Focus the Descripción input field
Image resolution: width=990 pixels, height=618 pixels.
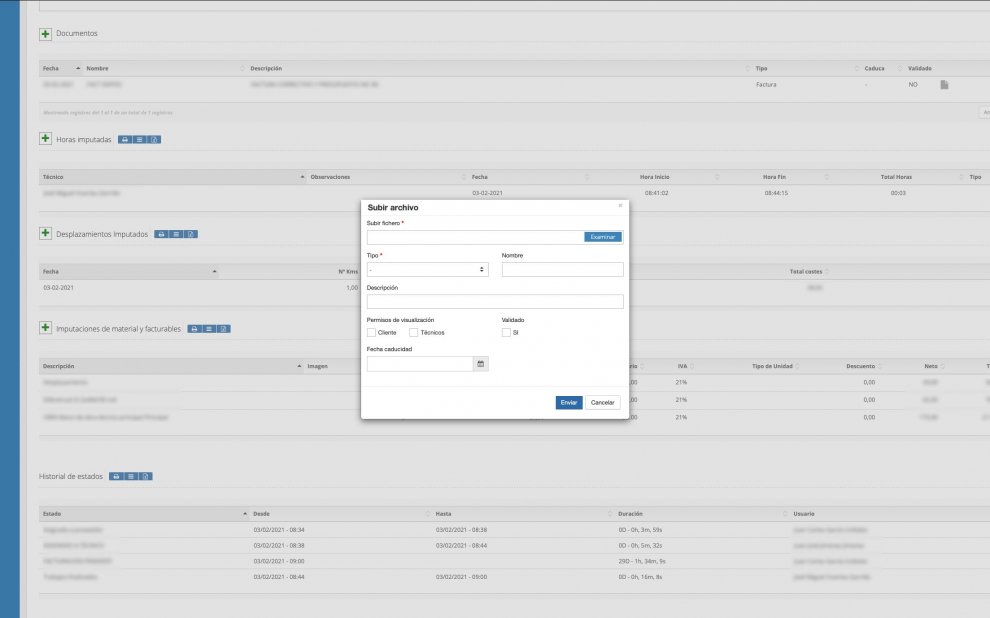495,302
